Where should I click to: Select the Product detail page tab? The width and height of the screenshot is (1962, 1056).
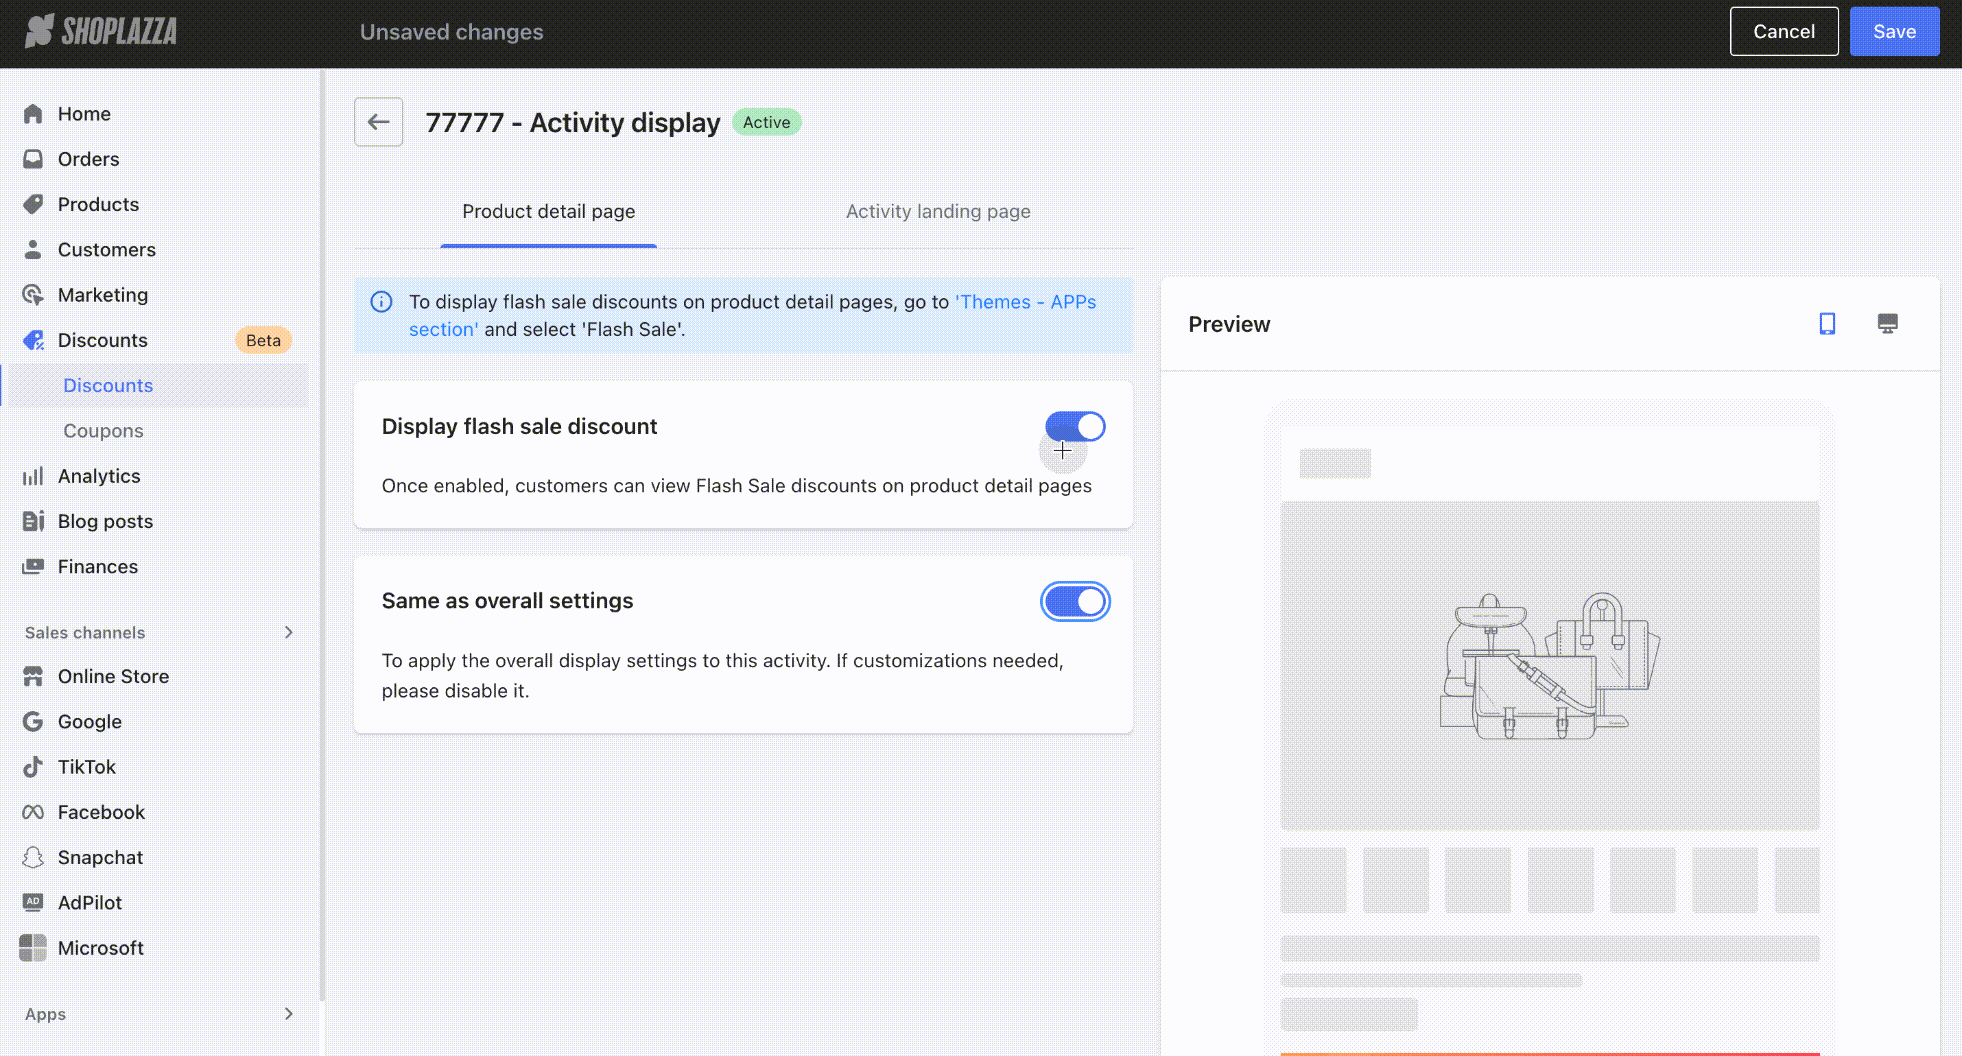(548, 212)
